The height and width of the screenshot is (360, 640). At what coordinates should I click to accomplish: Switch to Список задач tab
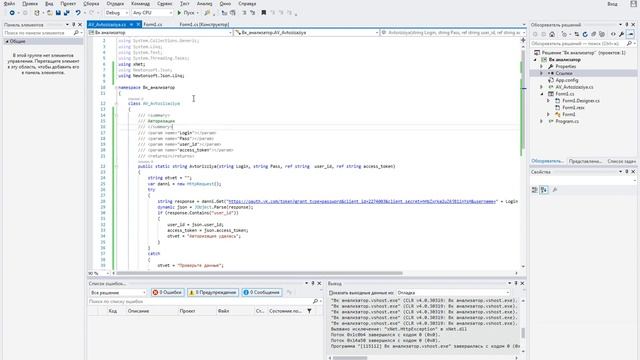[x=621, y=161]
